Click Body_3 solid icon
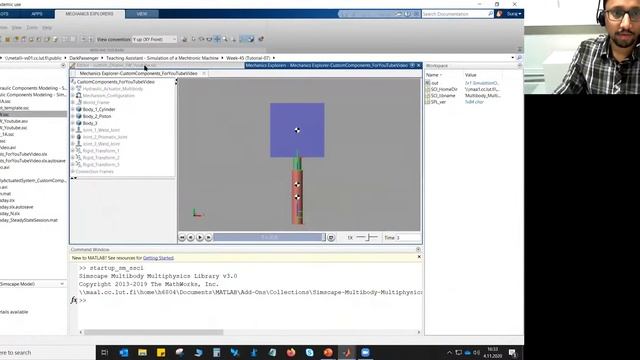This screenshot has height=360, width=640. point(79,123)
